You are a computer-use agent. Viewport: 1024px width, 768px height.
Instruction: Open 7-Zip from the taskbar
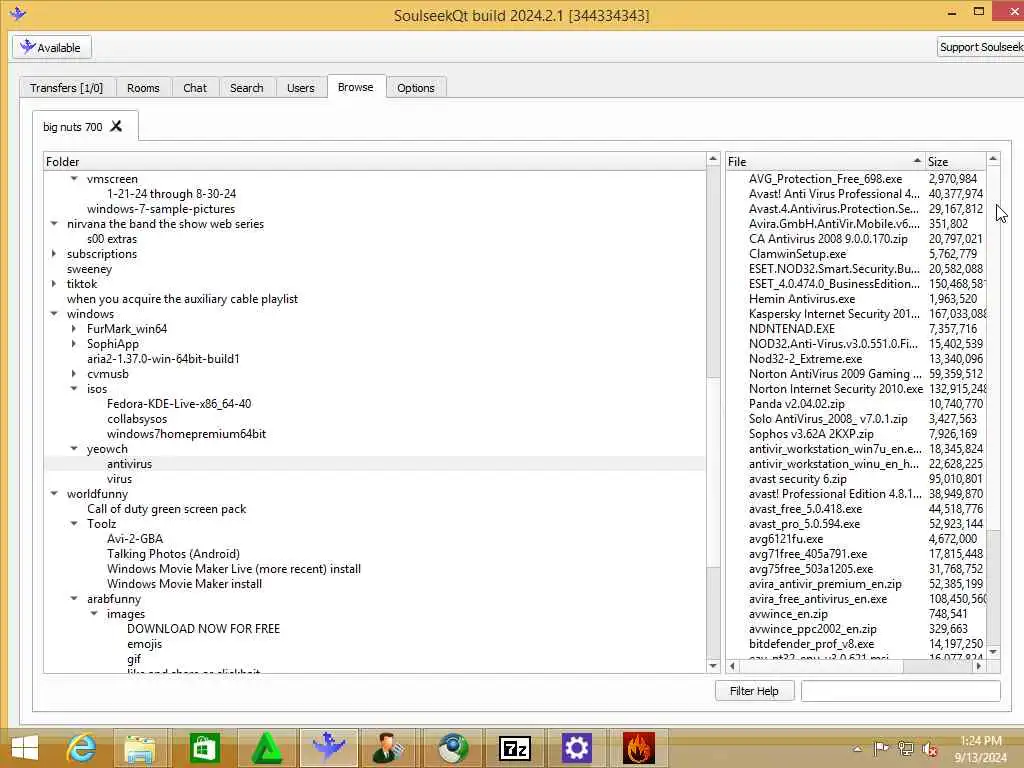coord(515,748)
